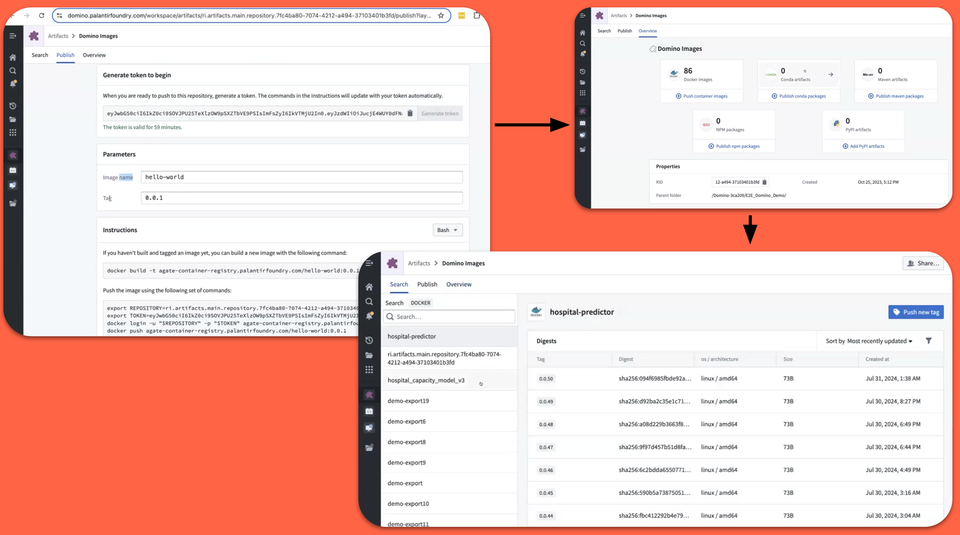Image resolution: width=960 pixels, height=535 pixels.
Task: Open the Search tab in the Overview screenshot
Action: 604,31
